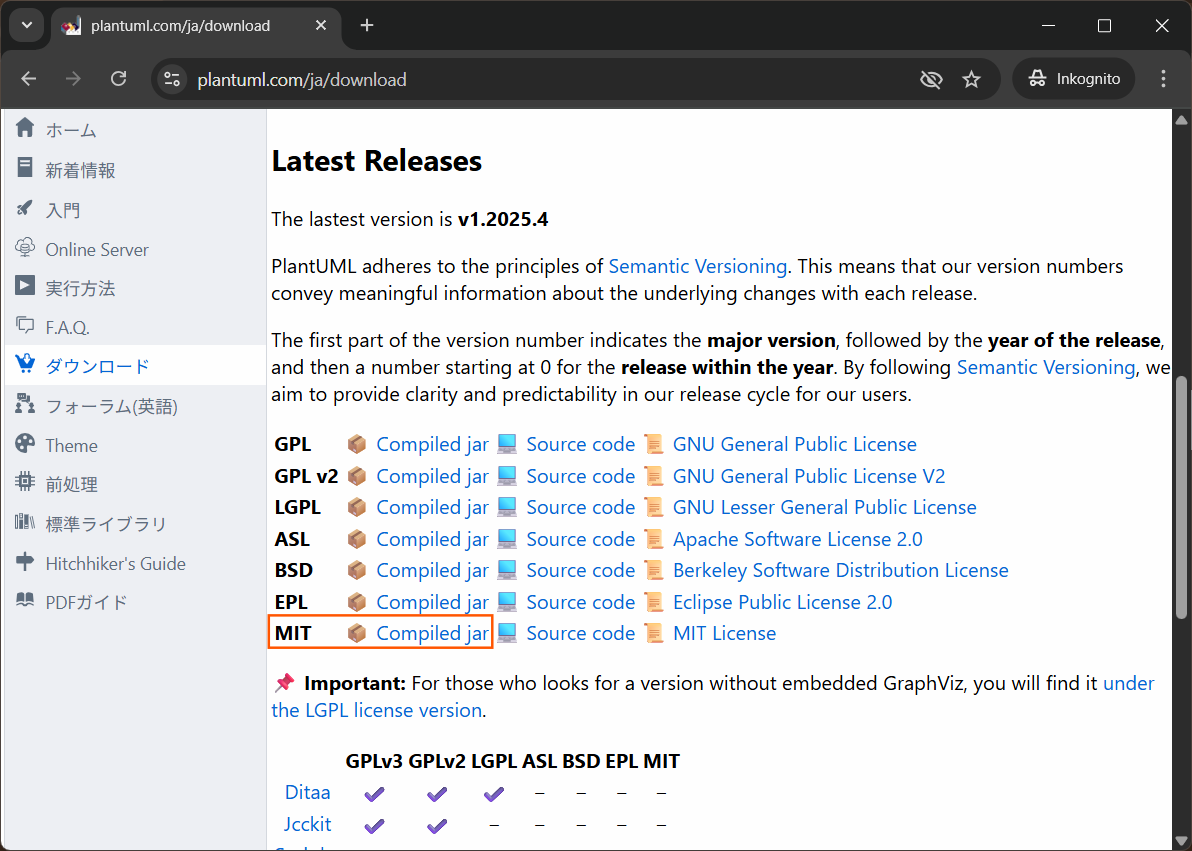Screen dimensions: 1192x851
Task: Open EPL Source code link
Action: click(581, 602)
